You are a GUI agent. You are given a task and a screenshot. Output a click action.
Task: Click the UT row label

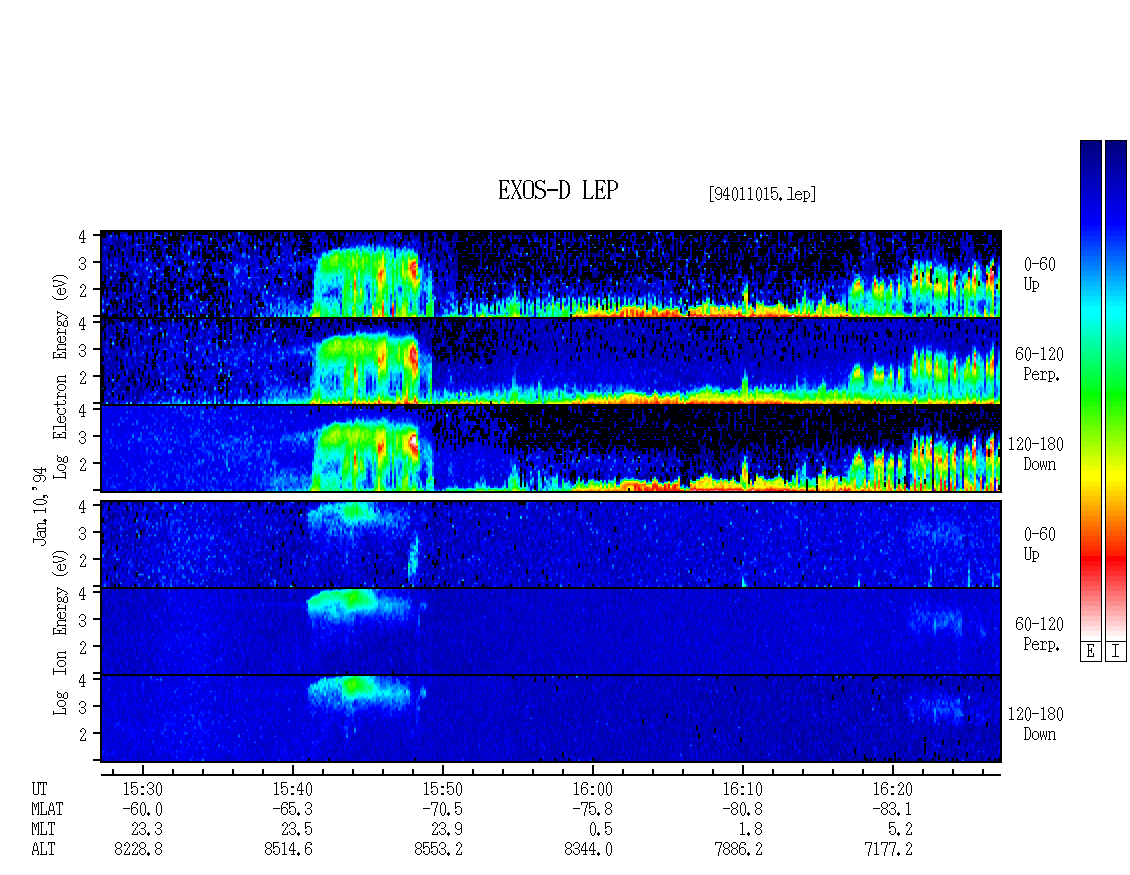click(39, 789)
